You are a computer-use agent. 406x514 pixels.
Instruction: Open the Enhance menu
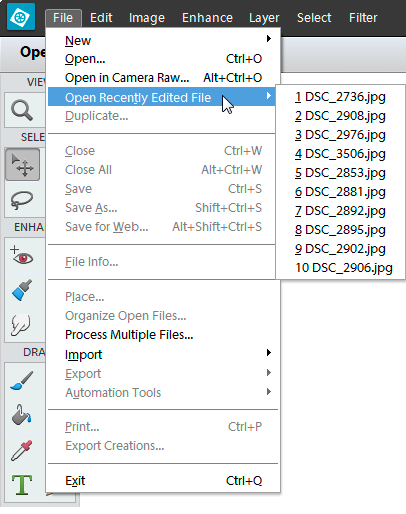(x=207, y=17)
